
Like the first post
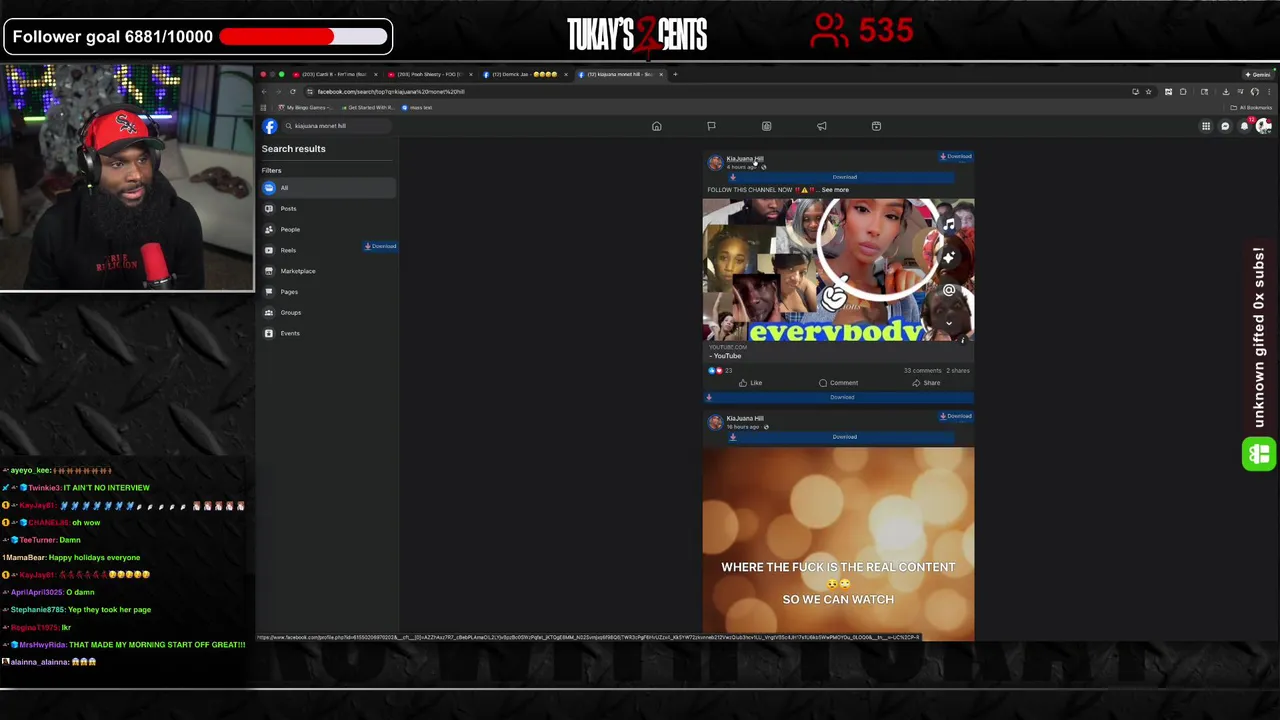pos(750,383)
